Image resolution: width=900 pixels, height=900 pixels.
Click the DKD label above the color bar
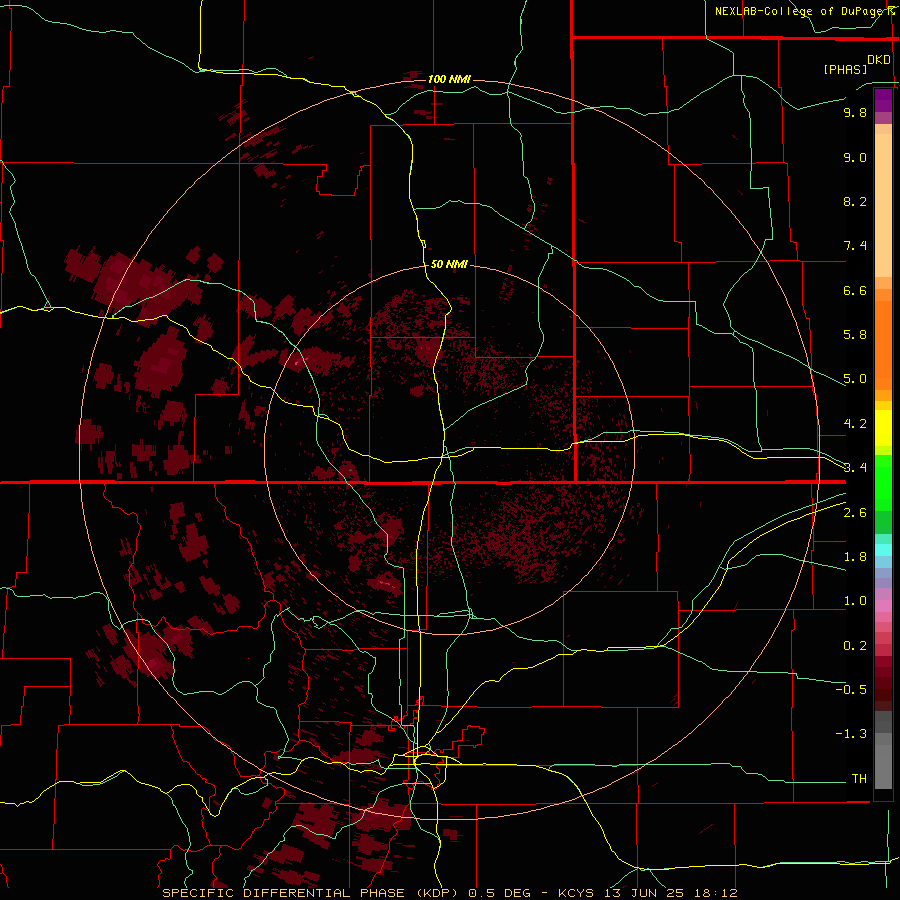coord(879,60)
